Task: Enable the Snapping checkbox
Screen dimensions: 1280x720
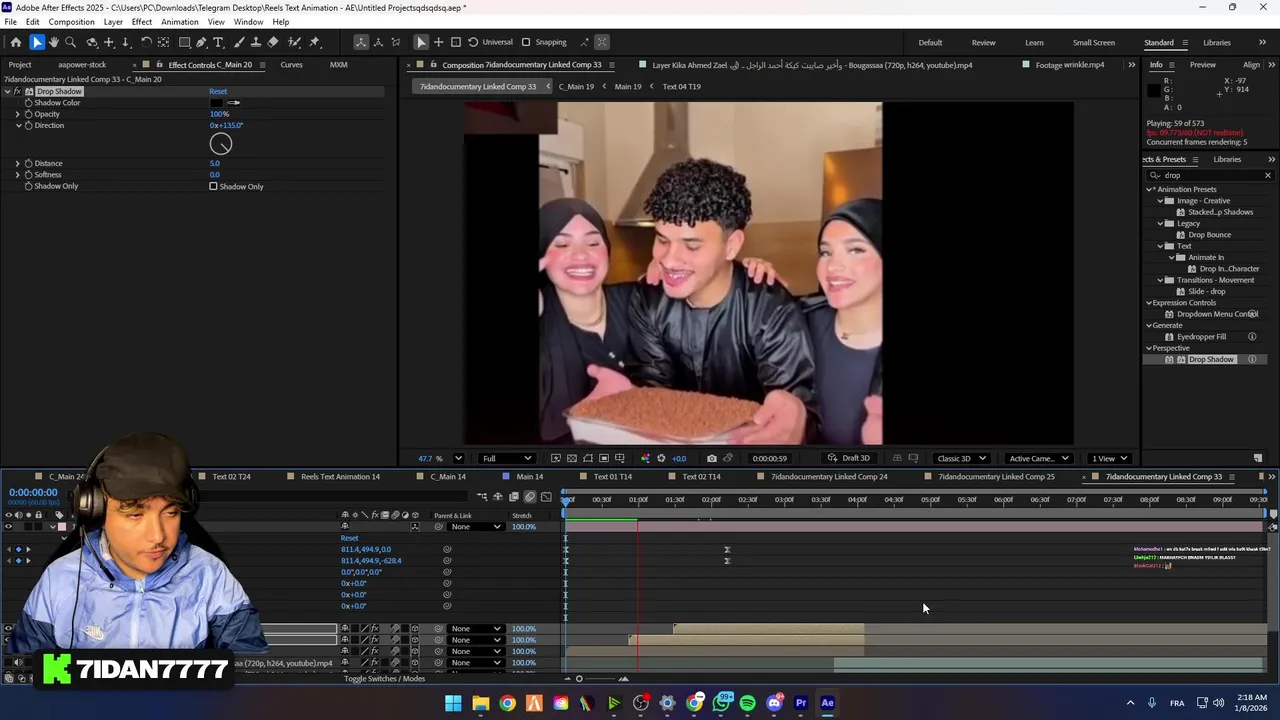Action: click(x=526, y=42)
